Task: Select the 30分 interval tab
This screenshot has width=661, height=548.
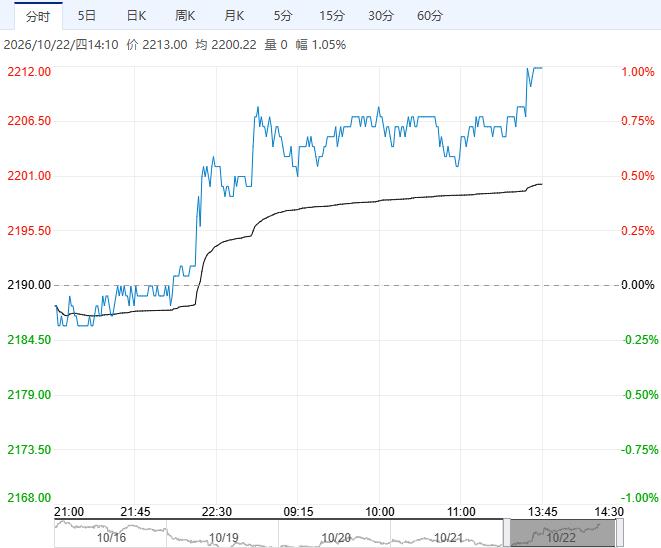Action: click(x=381, y=16)
